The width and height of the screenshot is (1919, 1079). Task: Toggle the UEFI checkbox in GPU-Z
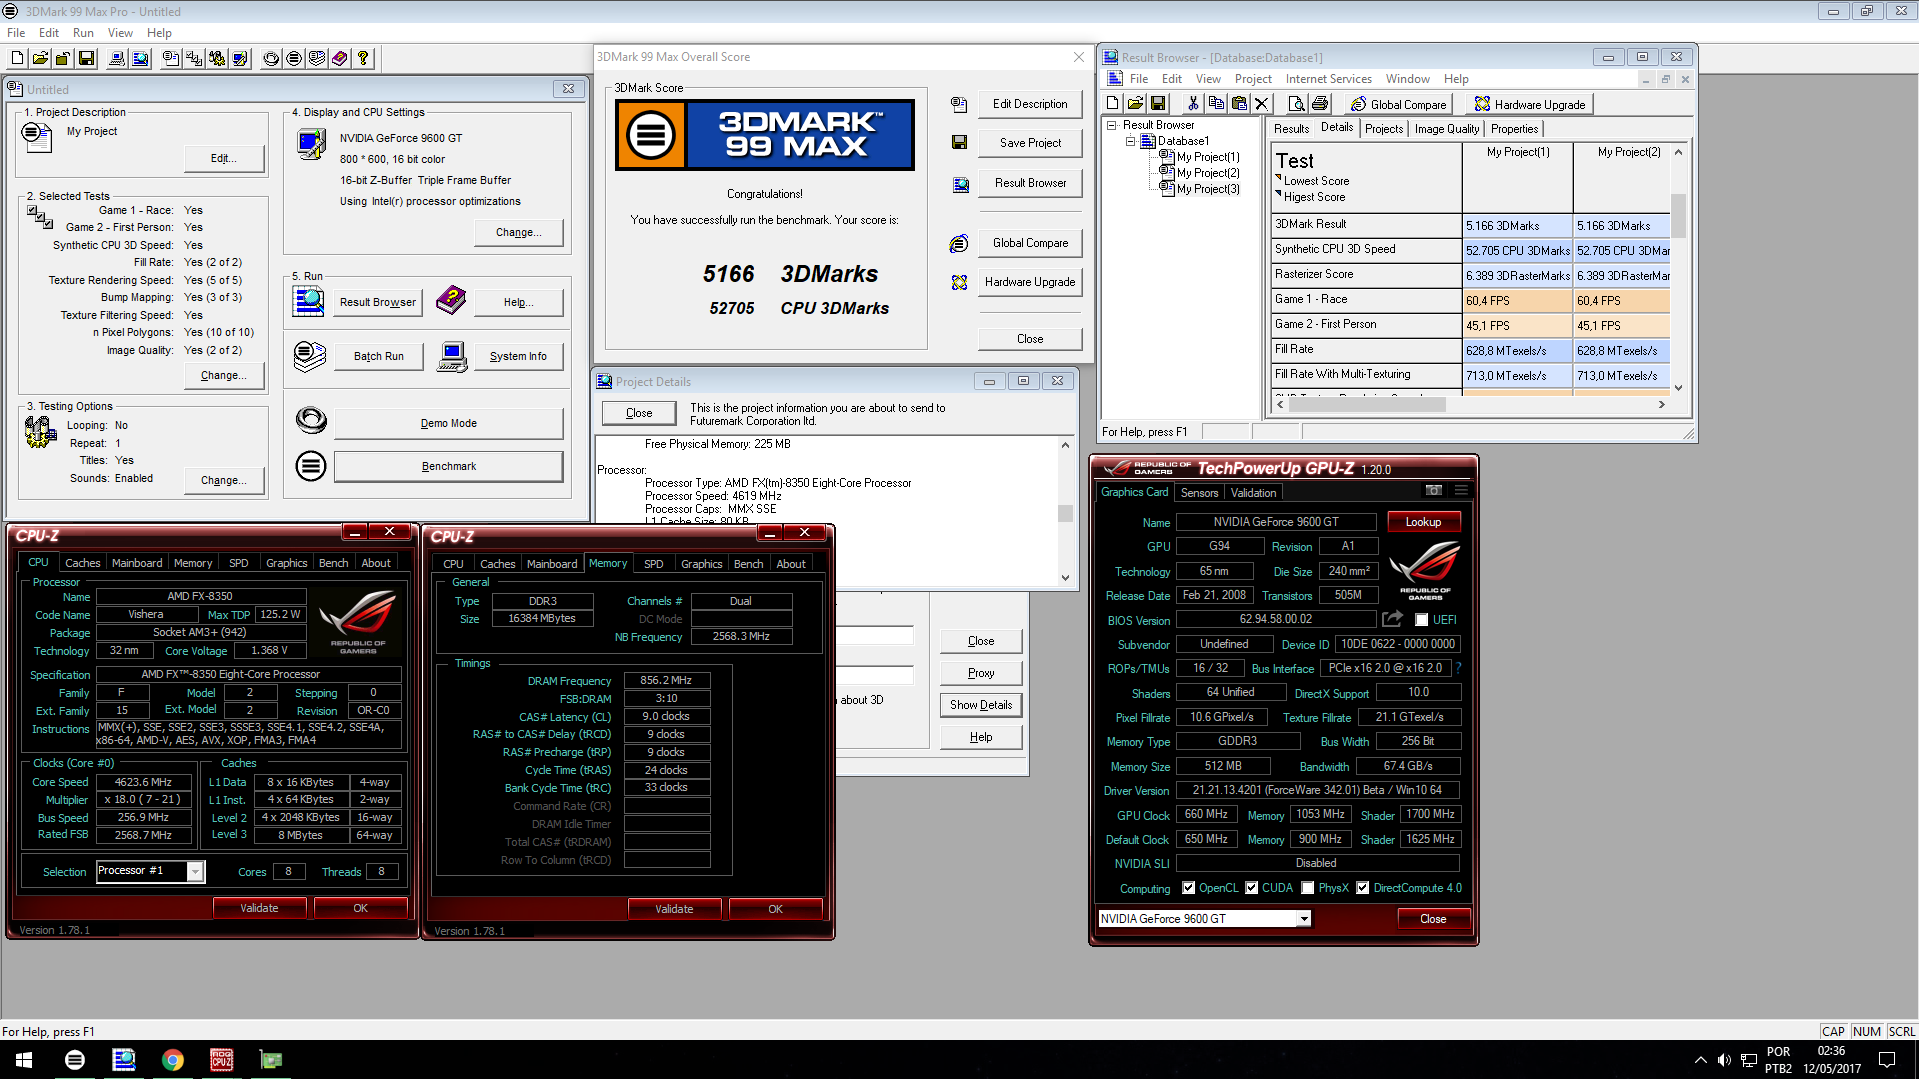(1421, 620)
